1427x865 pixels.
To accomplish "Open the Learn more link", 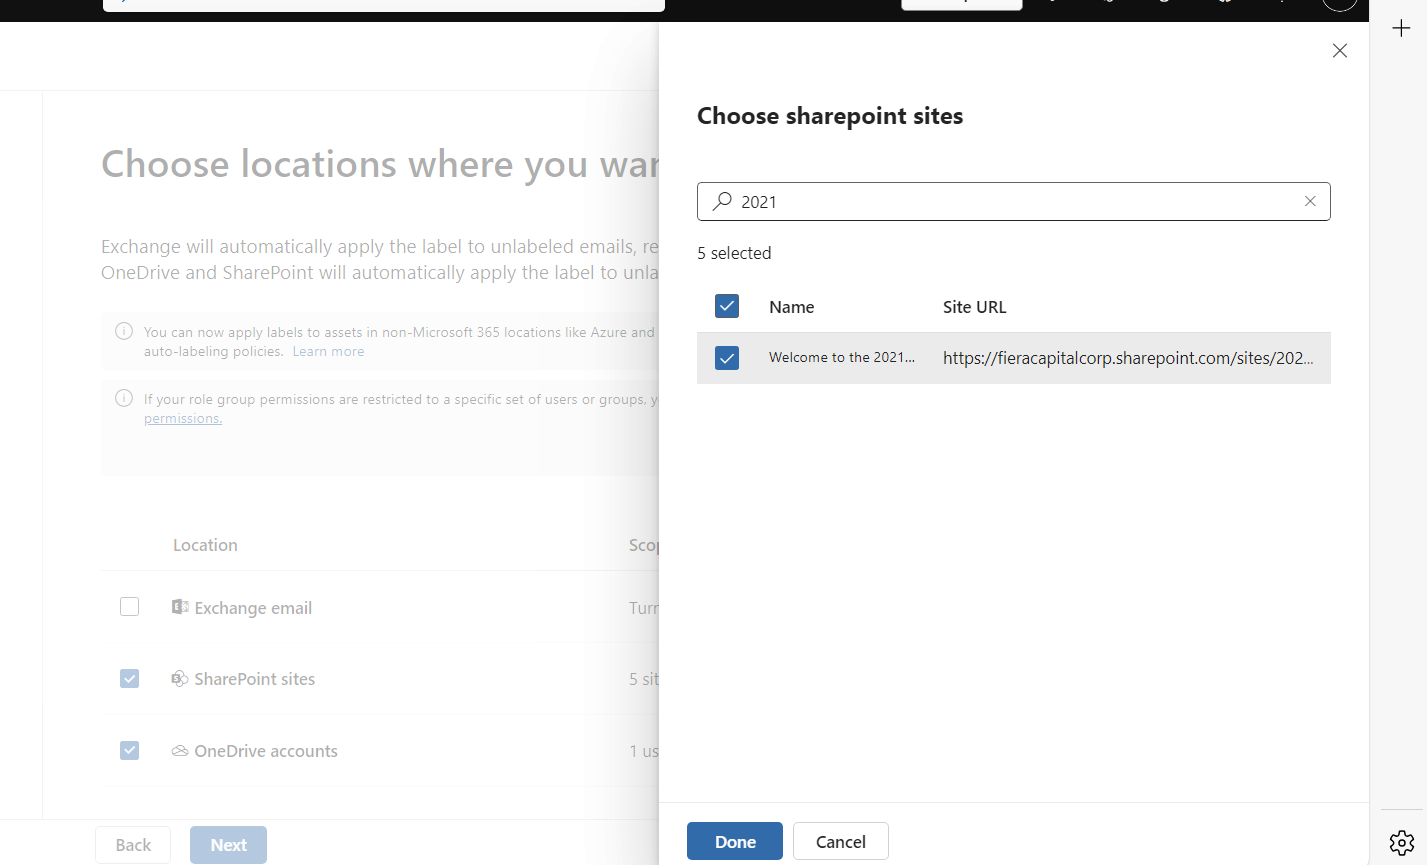I will point(328,350).
